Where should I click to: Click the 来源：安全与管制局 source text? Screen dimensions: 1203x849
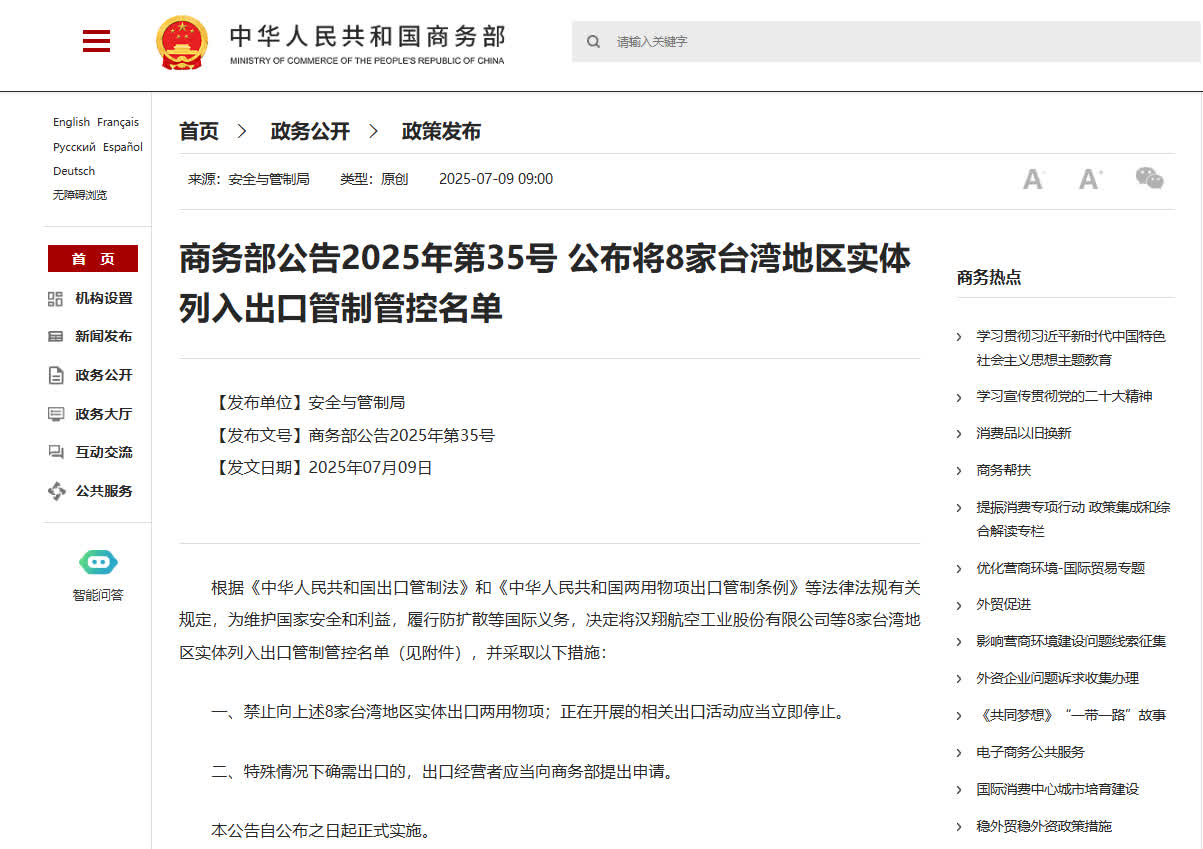click(249, 179)
